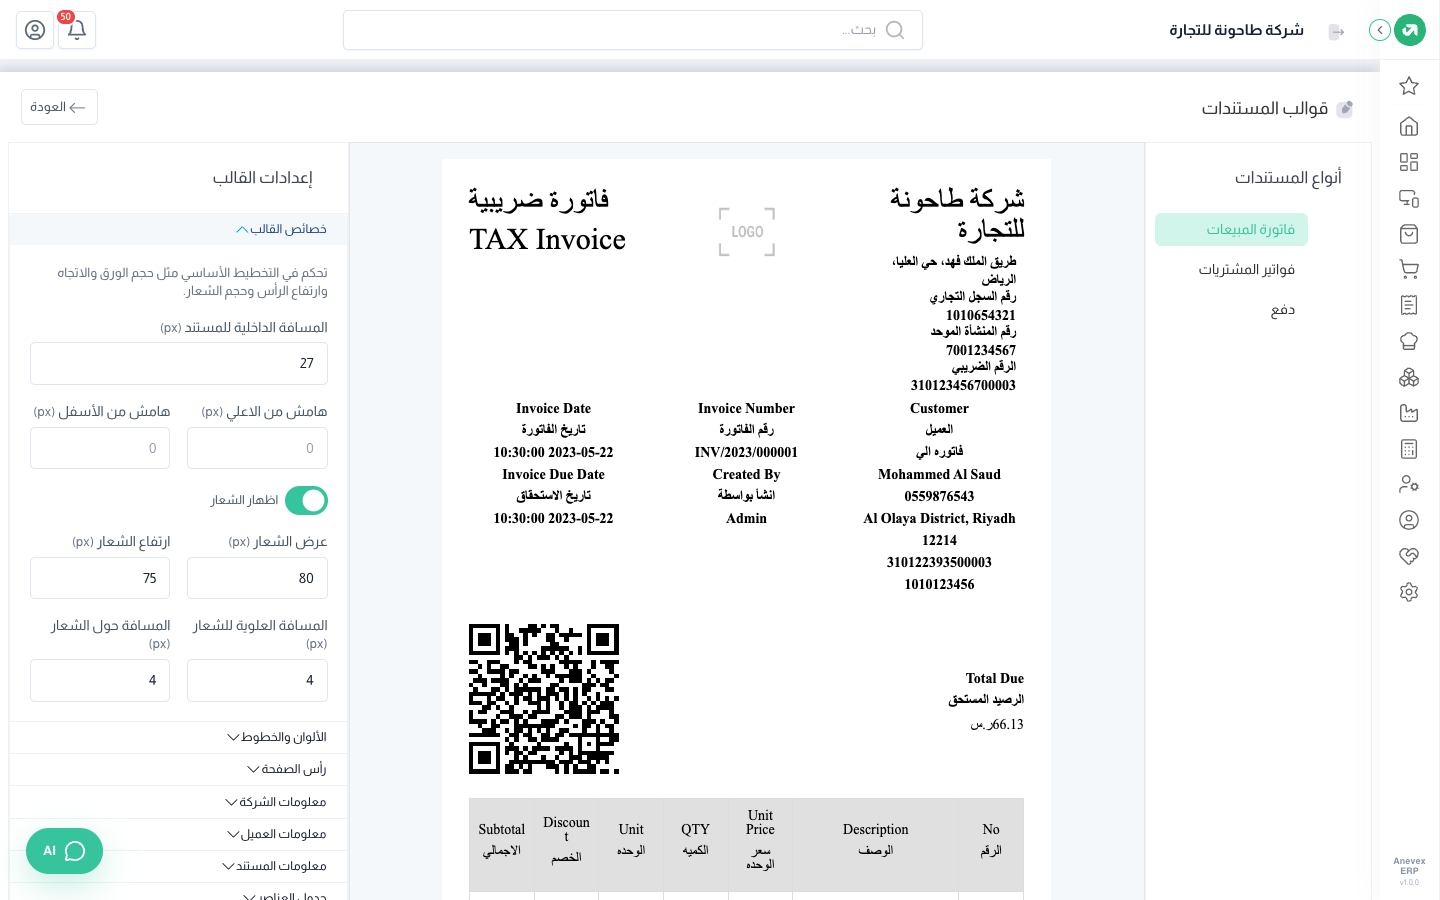Go to home icon in sidebar
Screen dimensions: 1440x900
pyautogui.click(x=1409, y=126)
